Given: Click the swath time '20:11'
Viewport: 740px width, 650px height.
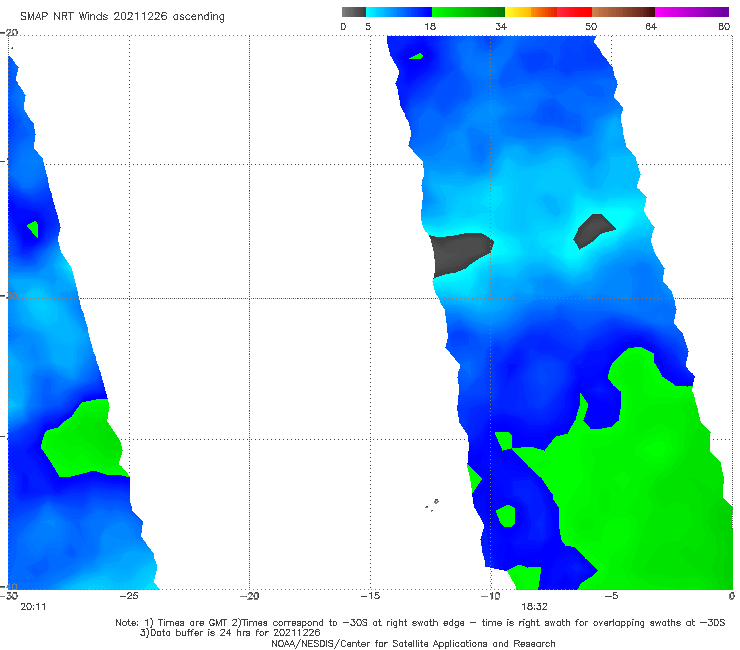Looking at the screenshot, I should pyautogui.click(x=33, y=607).
